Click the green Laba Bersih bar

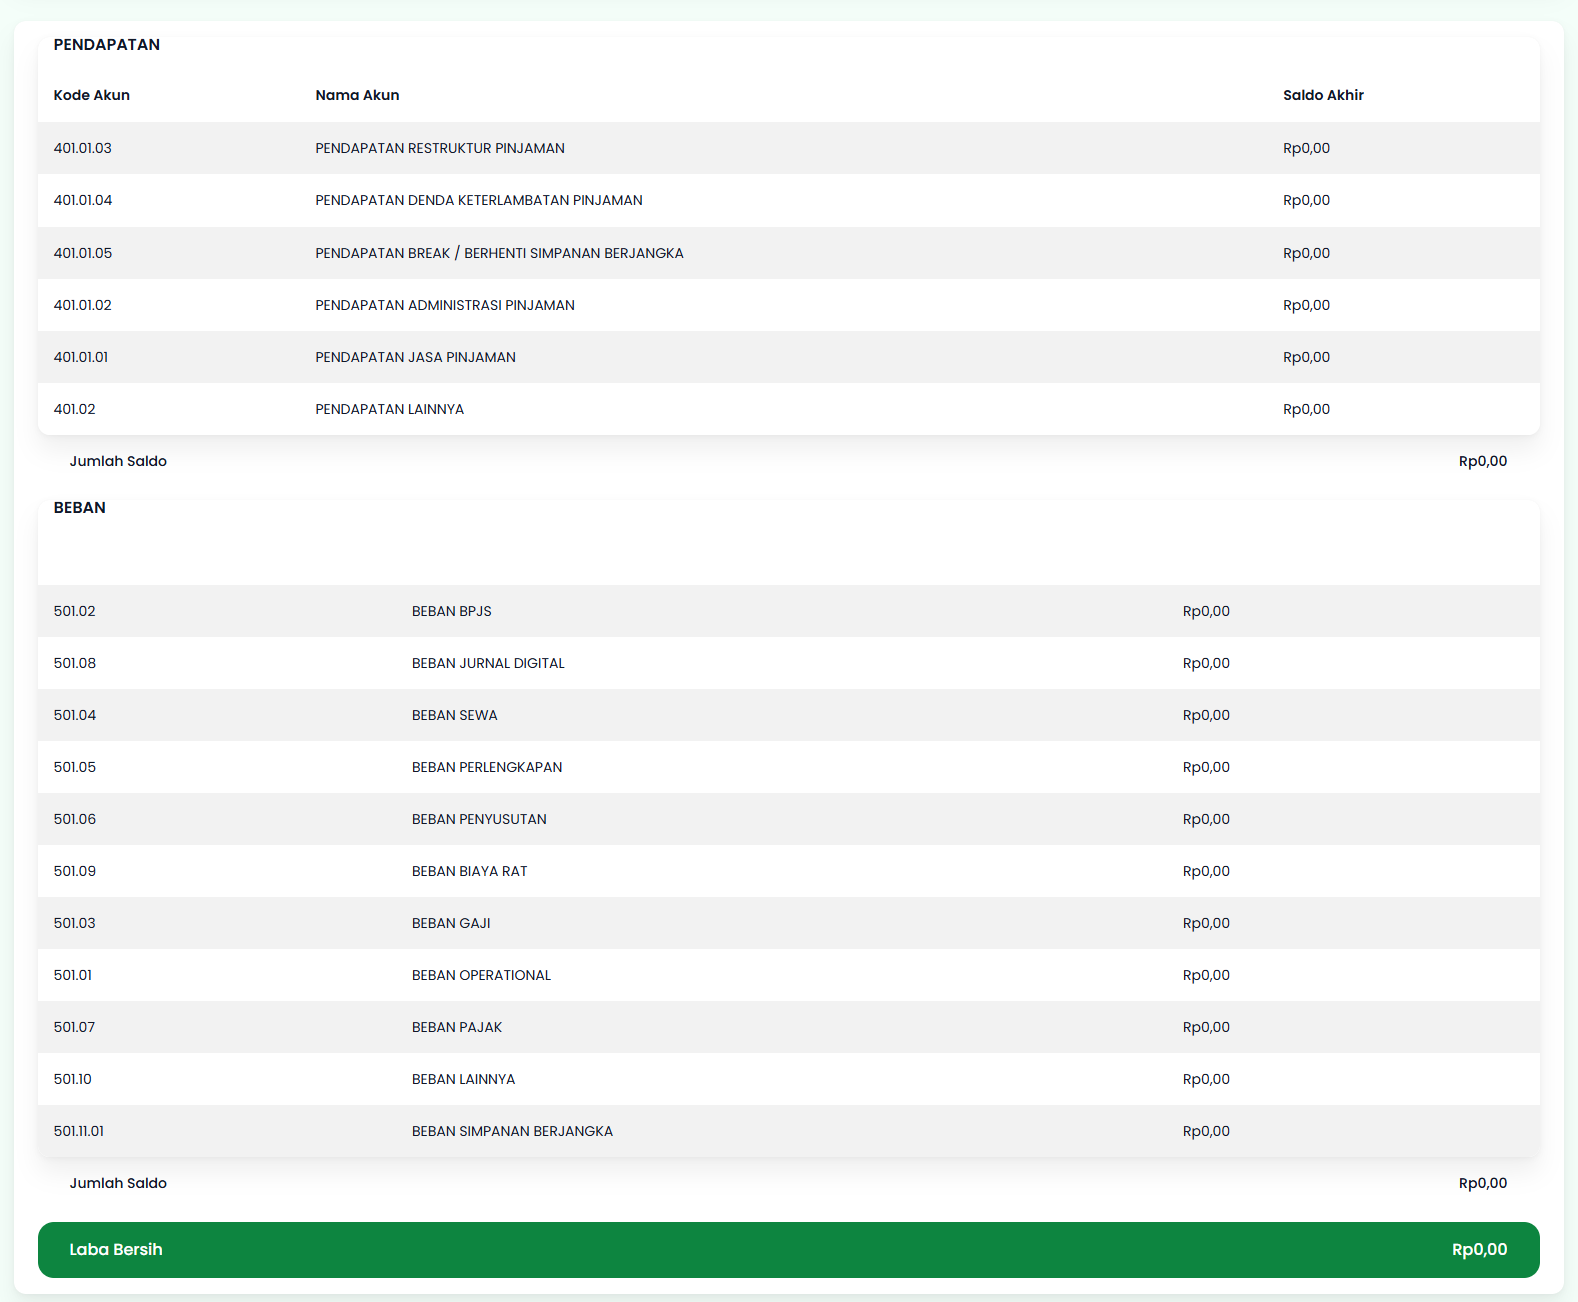click(788, 1250)
